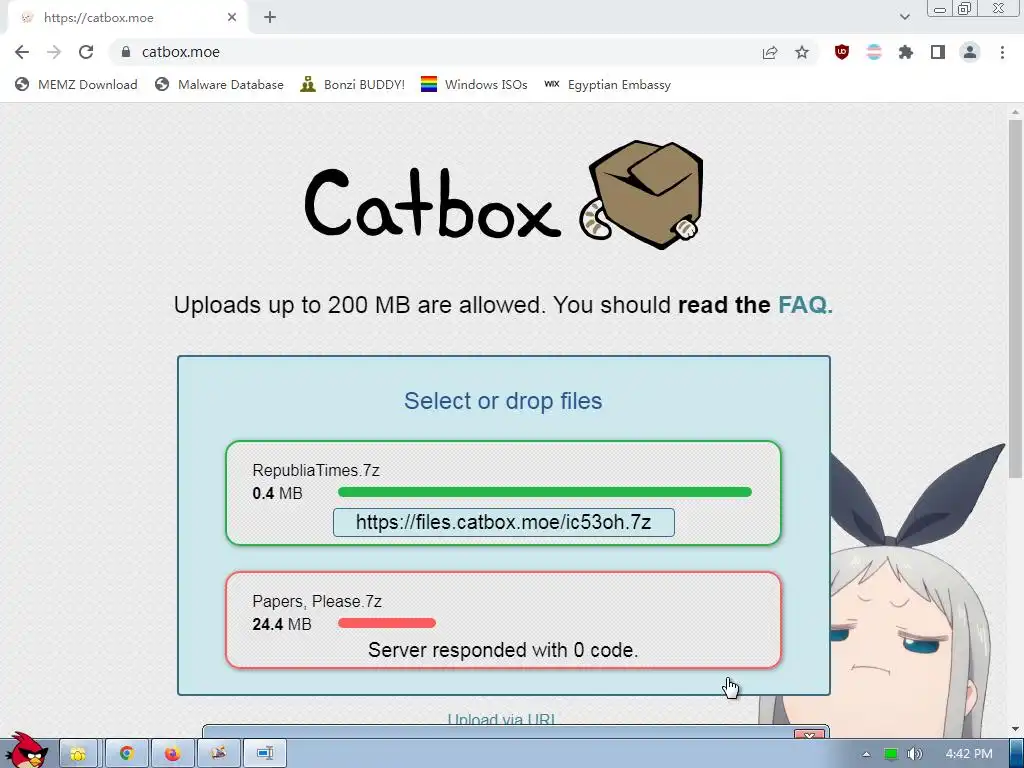The image size is (1024, 768).
Task: Open the striped flag extension icon
Action: click(x=874, y=52)
